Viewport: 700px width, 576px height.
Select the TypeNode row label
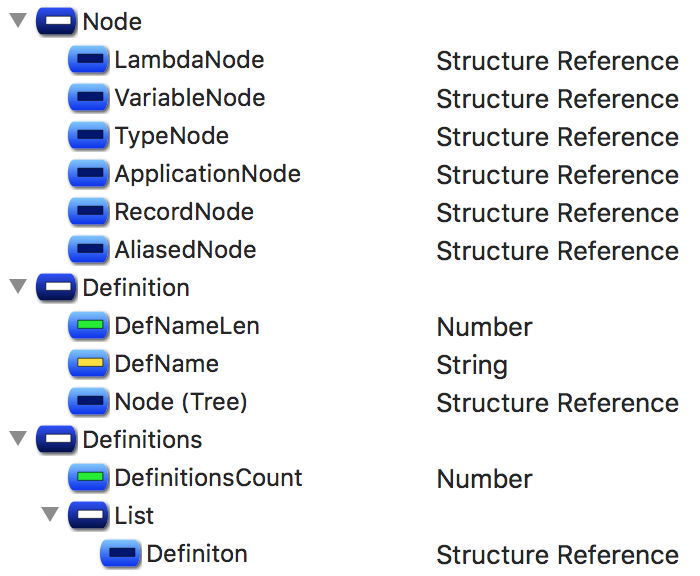tap(171, 137)
